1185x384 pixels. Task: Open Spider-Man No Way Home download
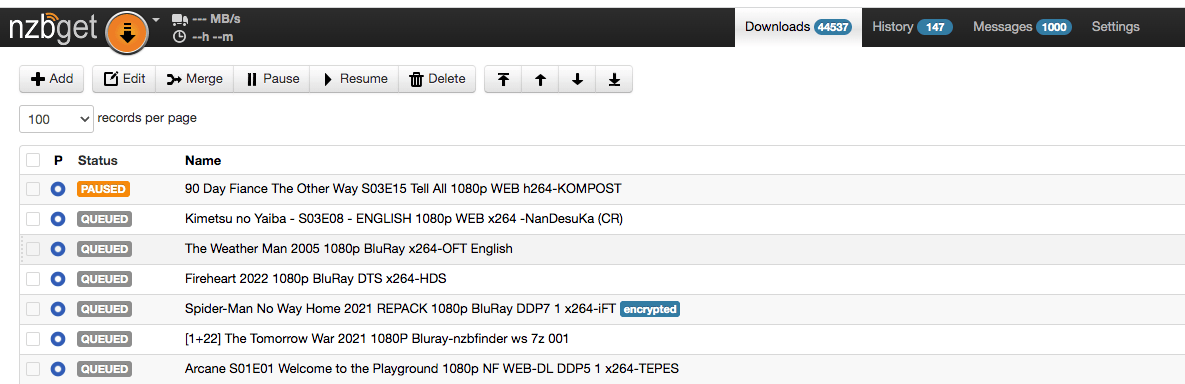tap(401, 308)
